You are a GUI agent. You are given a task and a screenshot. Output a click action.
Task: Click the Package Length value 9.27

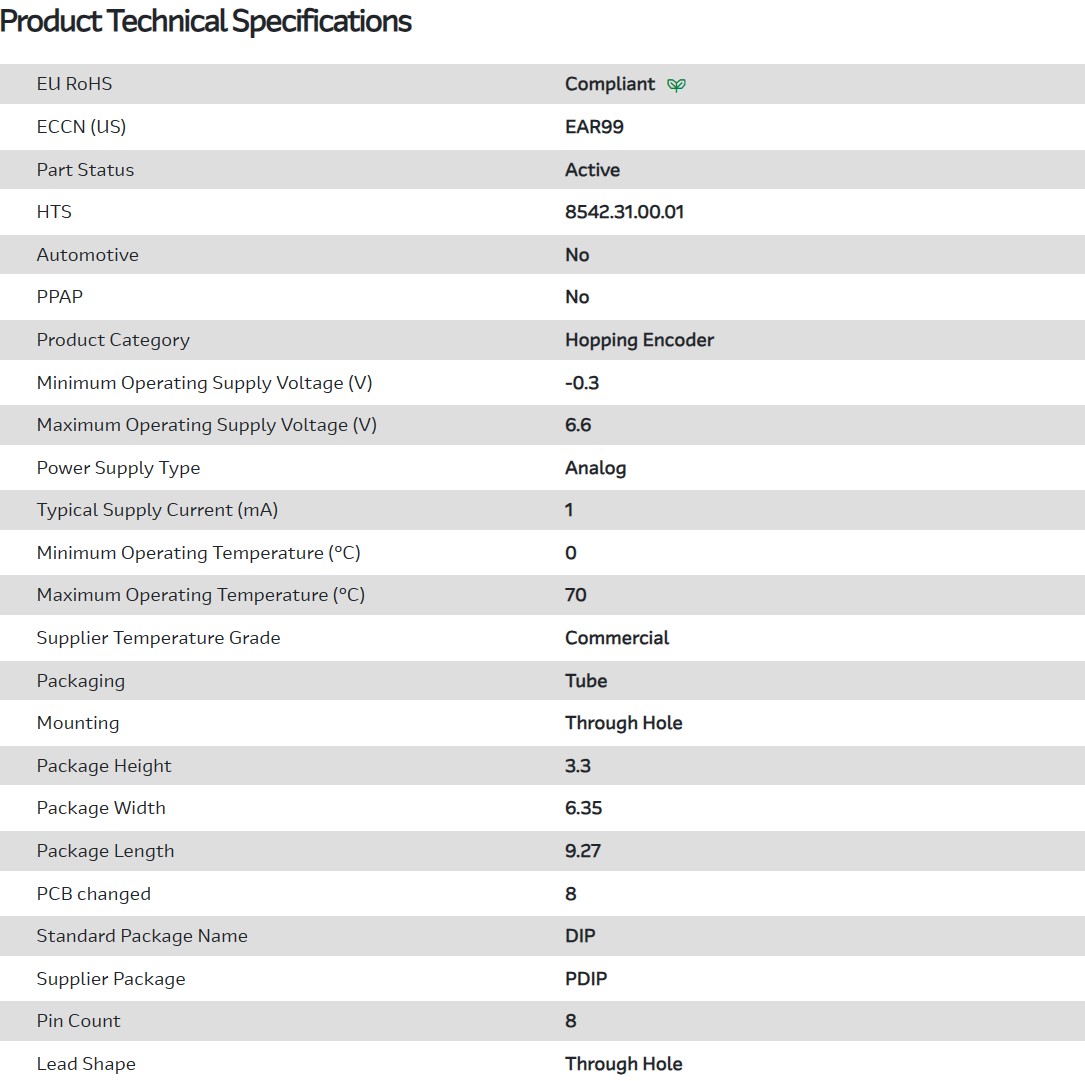(x=583, y=851)
